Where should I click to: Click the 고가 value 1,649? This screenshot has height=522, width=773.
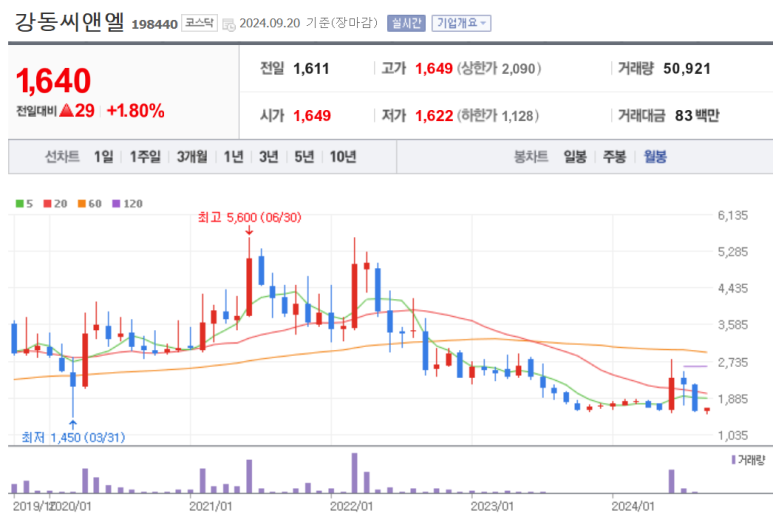click(x=434, y=69)
